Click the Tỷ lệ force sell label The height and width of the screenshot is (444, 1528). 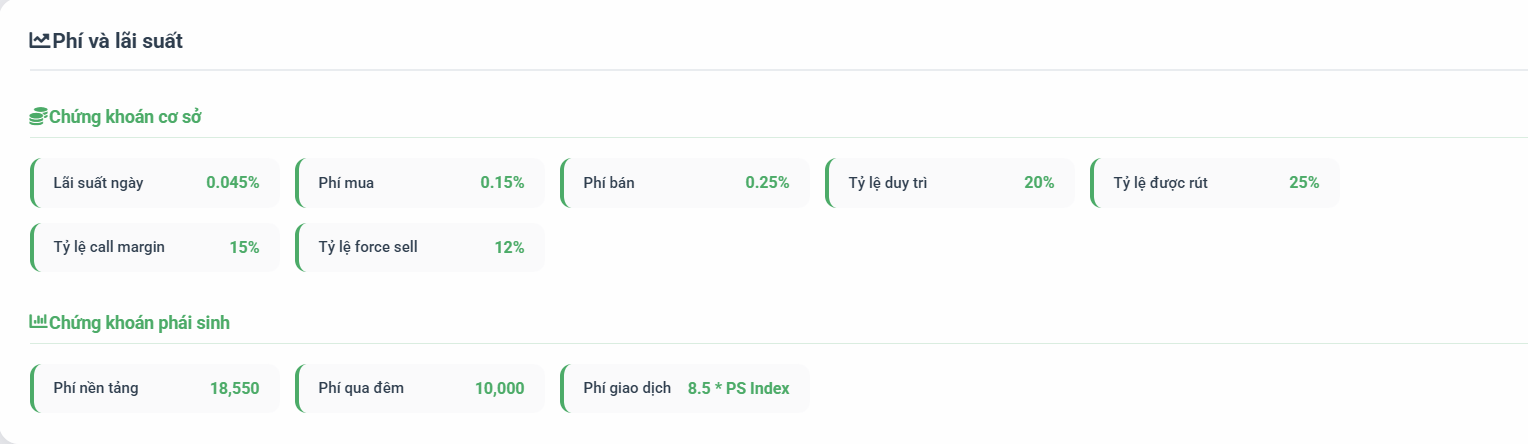pos(368,247)
